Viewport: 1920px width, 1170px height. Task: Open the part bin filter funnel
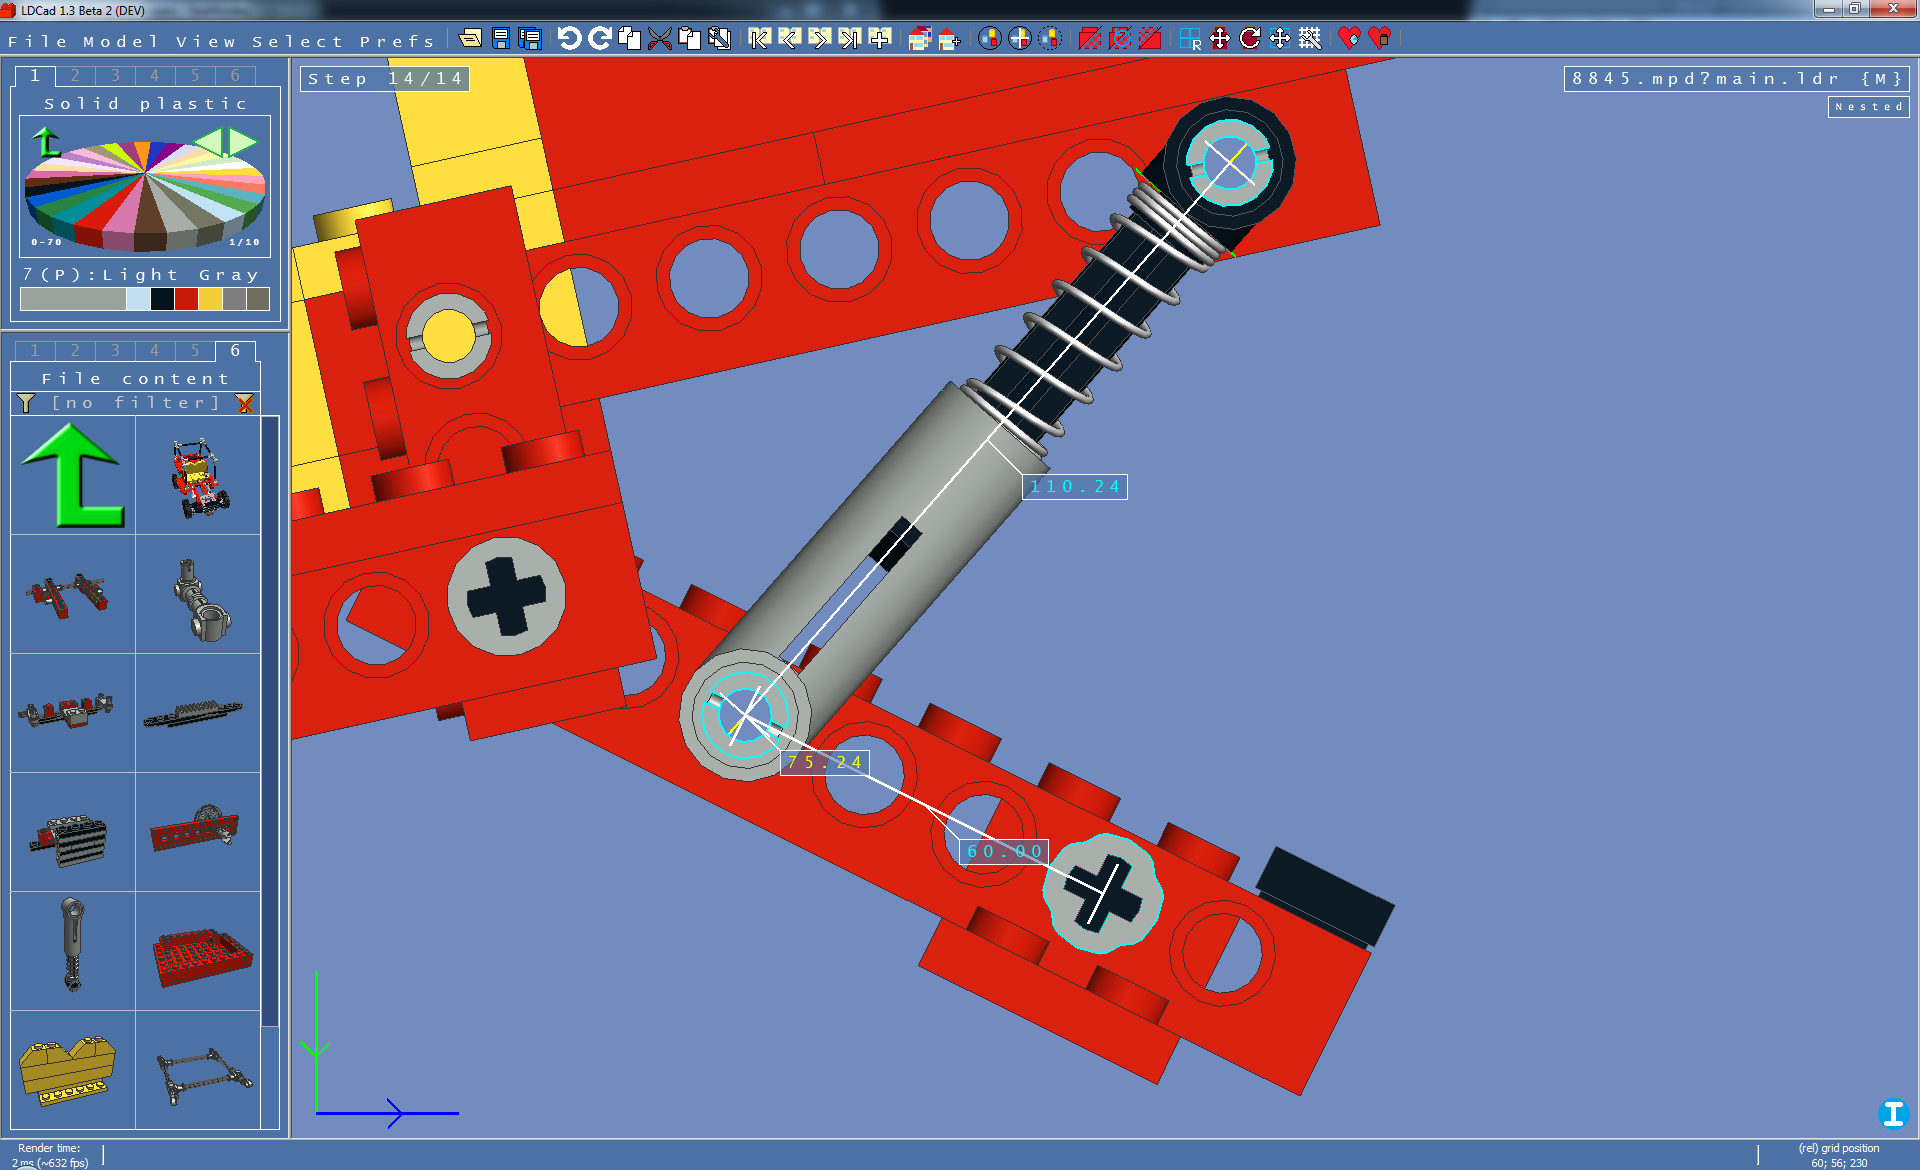[x=26, y=403]
